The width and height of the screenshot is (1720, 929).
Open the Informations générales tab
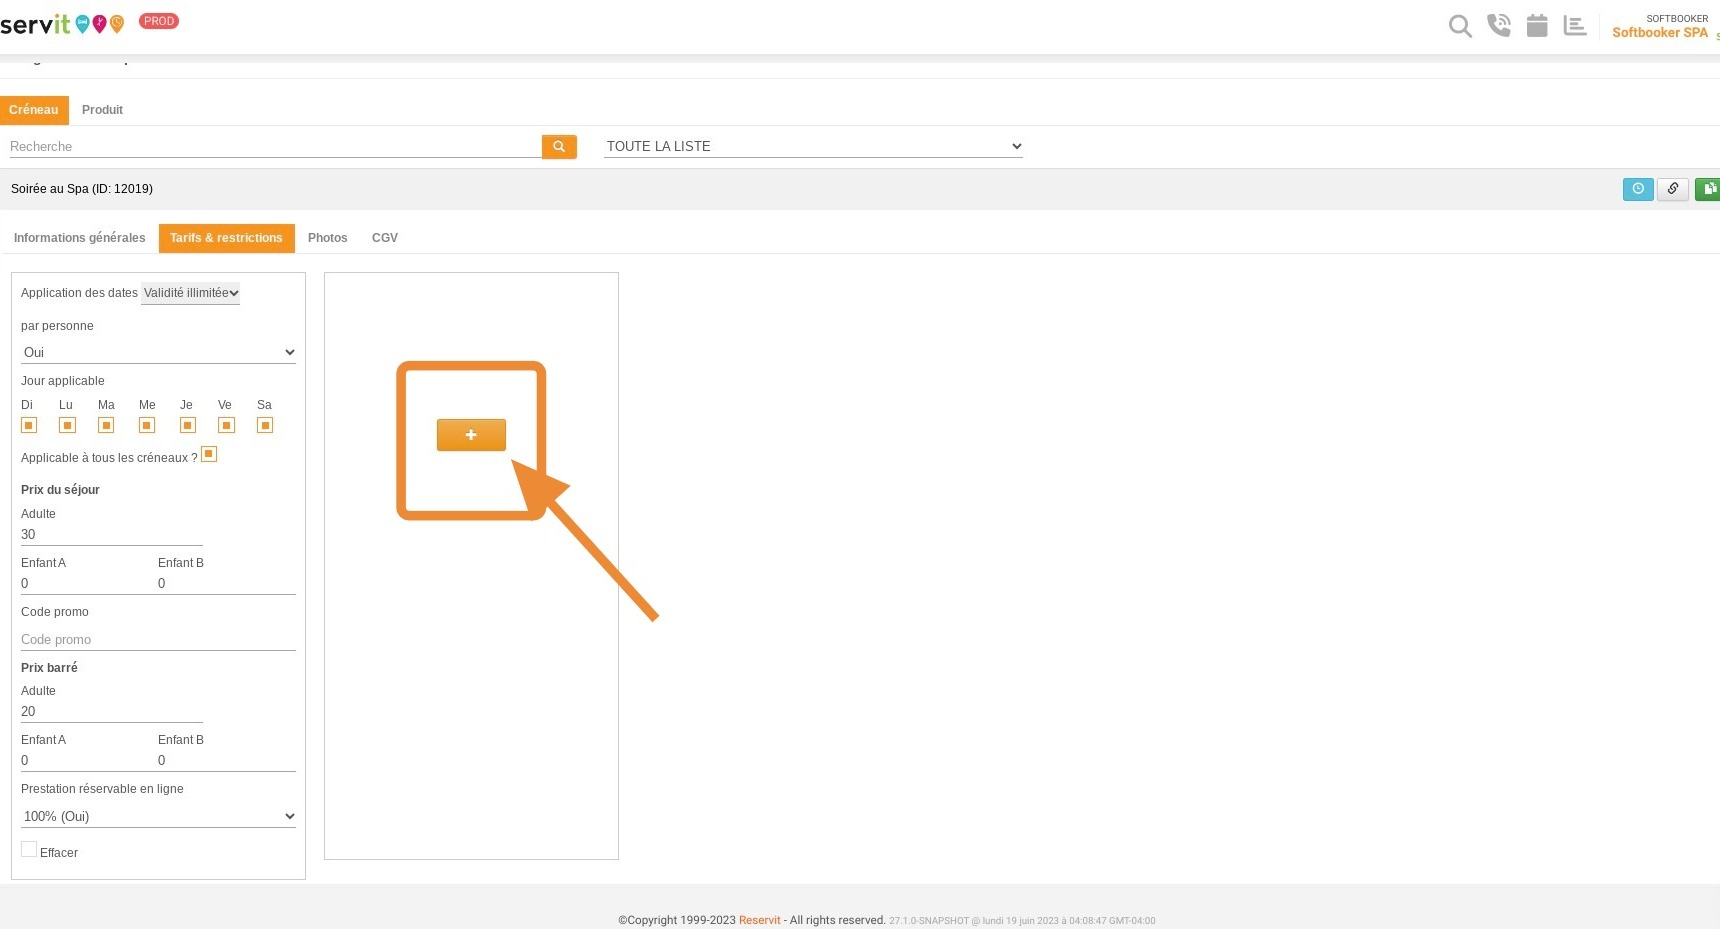(80, 238)
